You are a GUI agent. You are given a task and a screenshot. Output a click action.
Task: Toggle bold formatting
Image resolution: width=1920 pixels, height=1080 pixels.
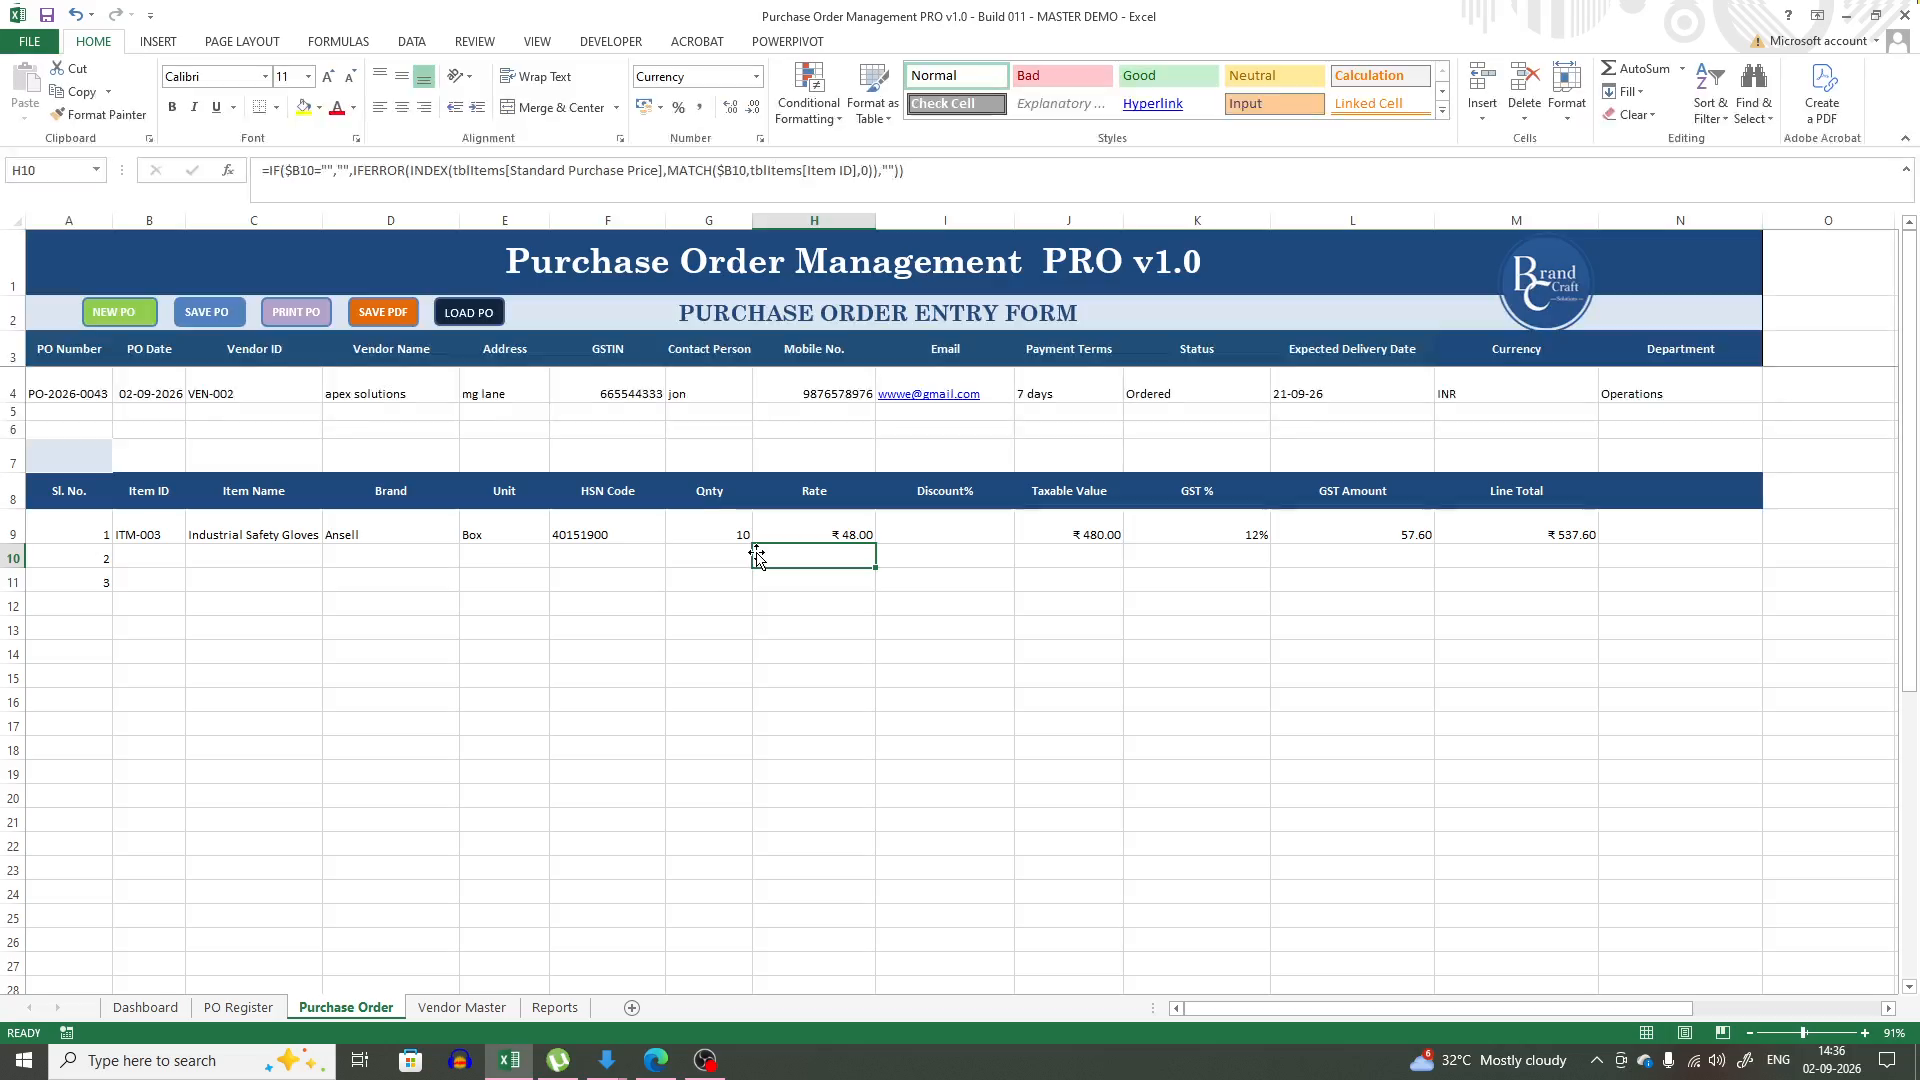[172, 107]
